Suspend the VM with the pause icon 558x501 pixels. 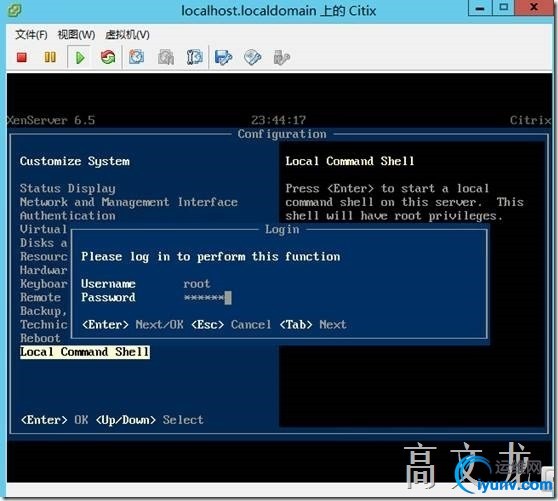(50, 57)
